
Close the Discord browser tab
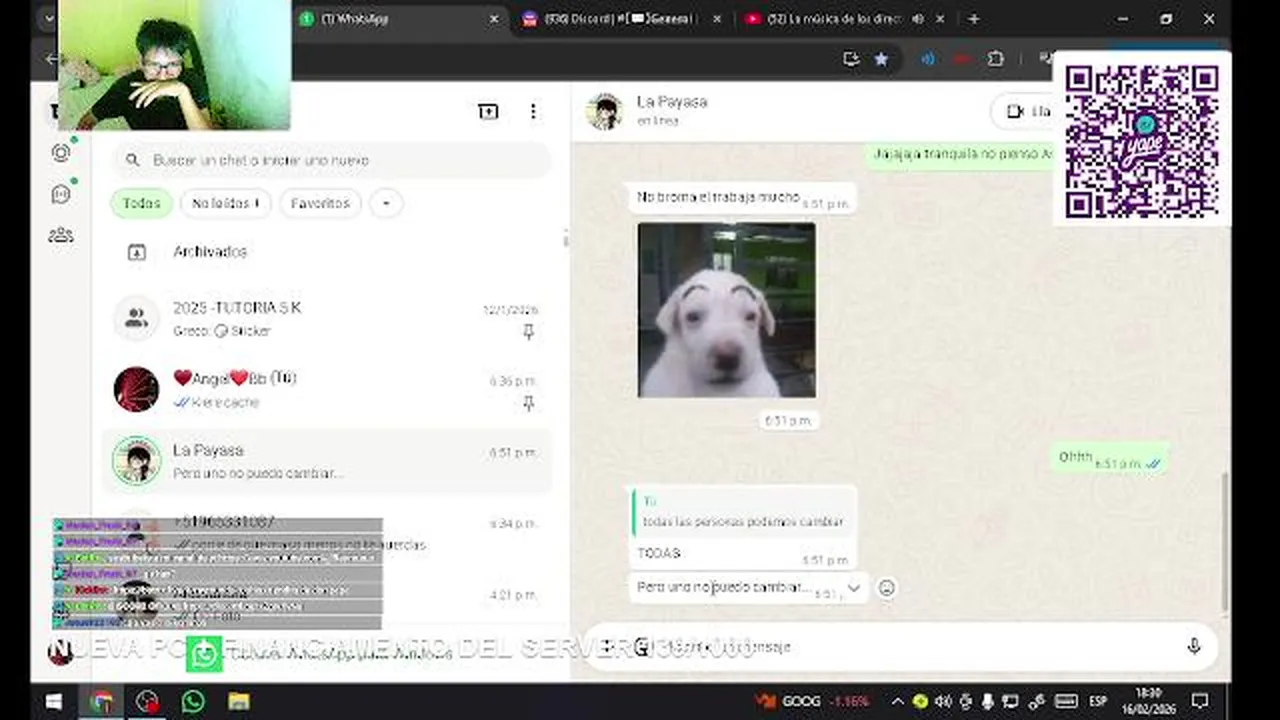point(717,19)
